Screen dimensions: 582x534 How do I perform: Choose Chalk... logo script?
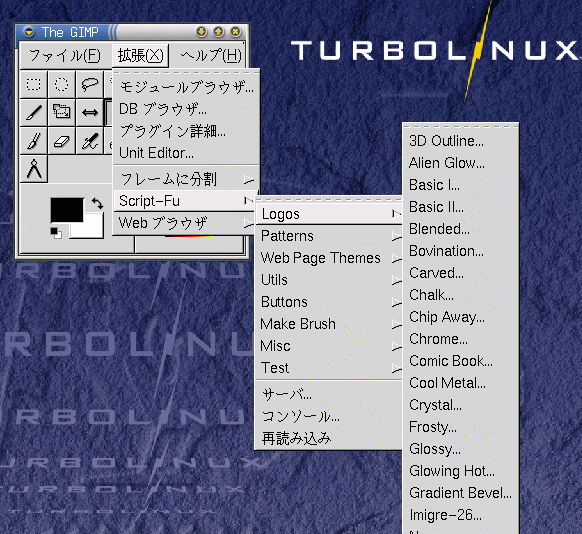[x=460, y=295]
